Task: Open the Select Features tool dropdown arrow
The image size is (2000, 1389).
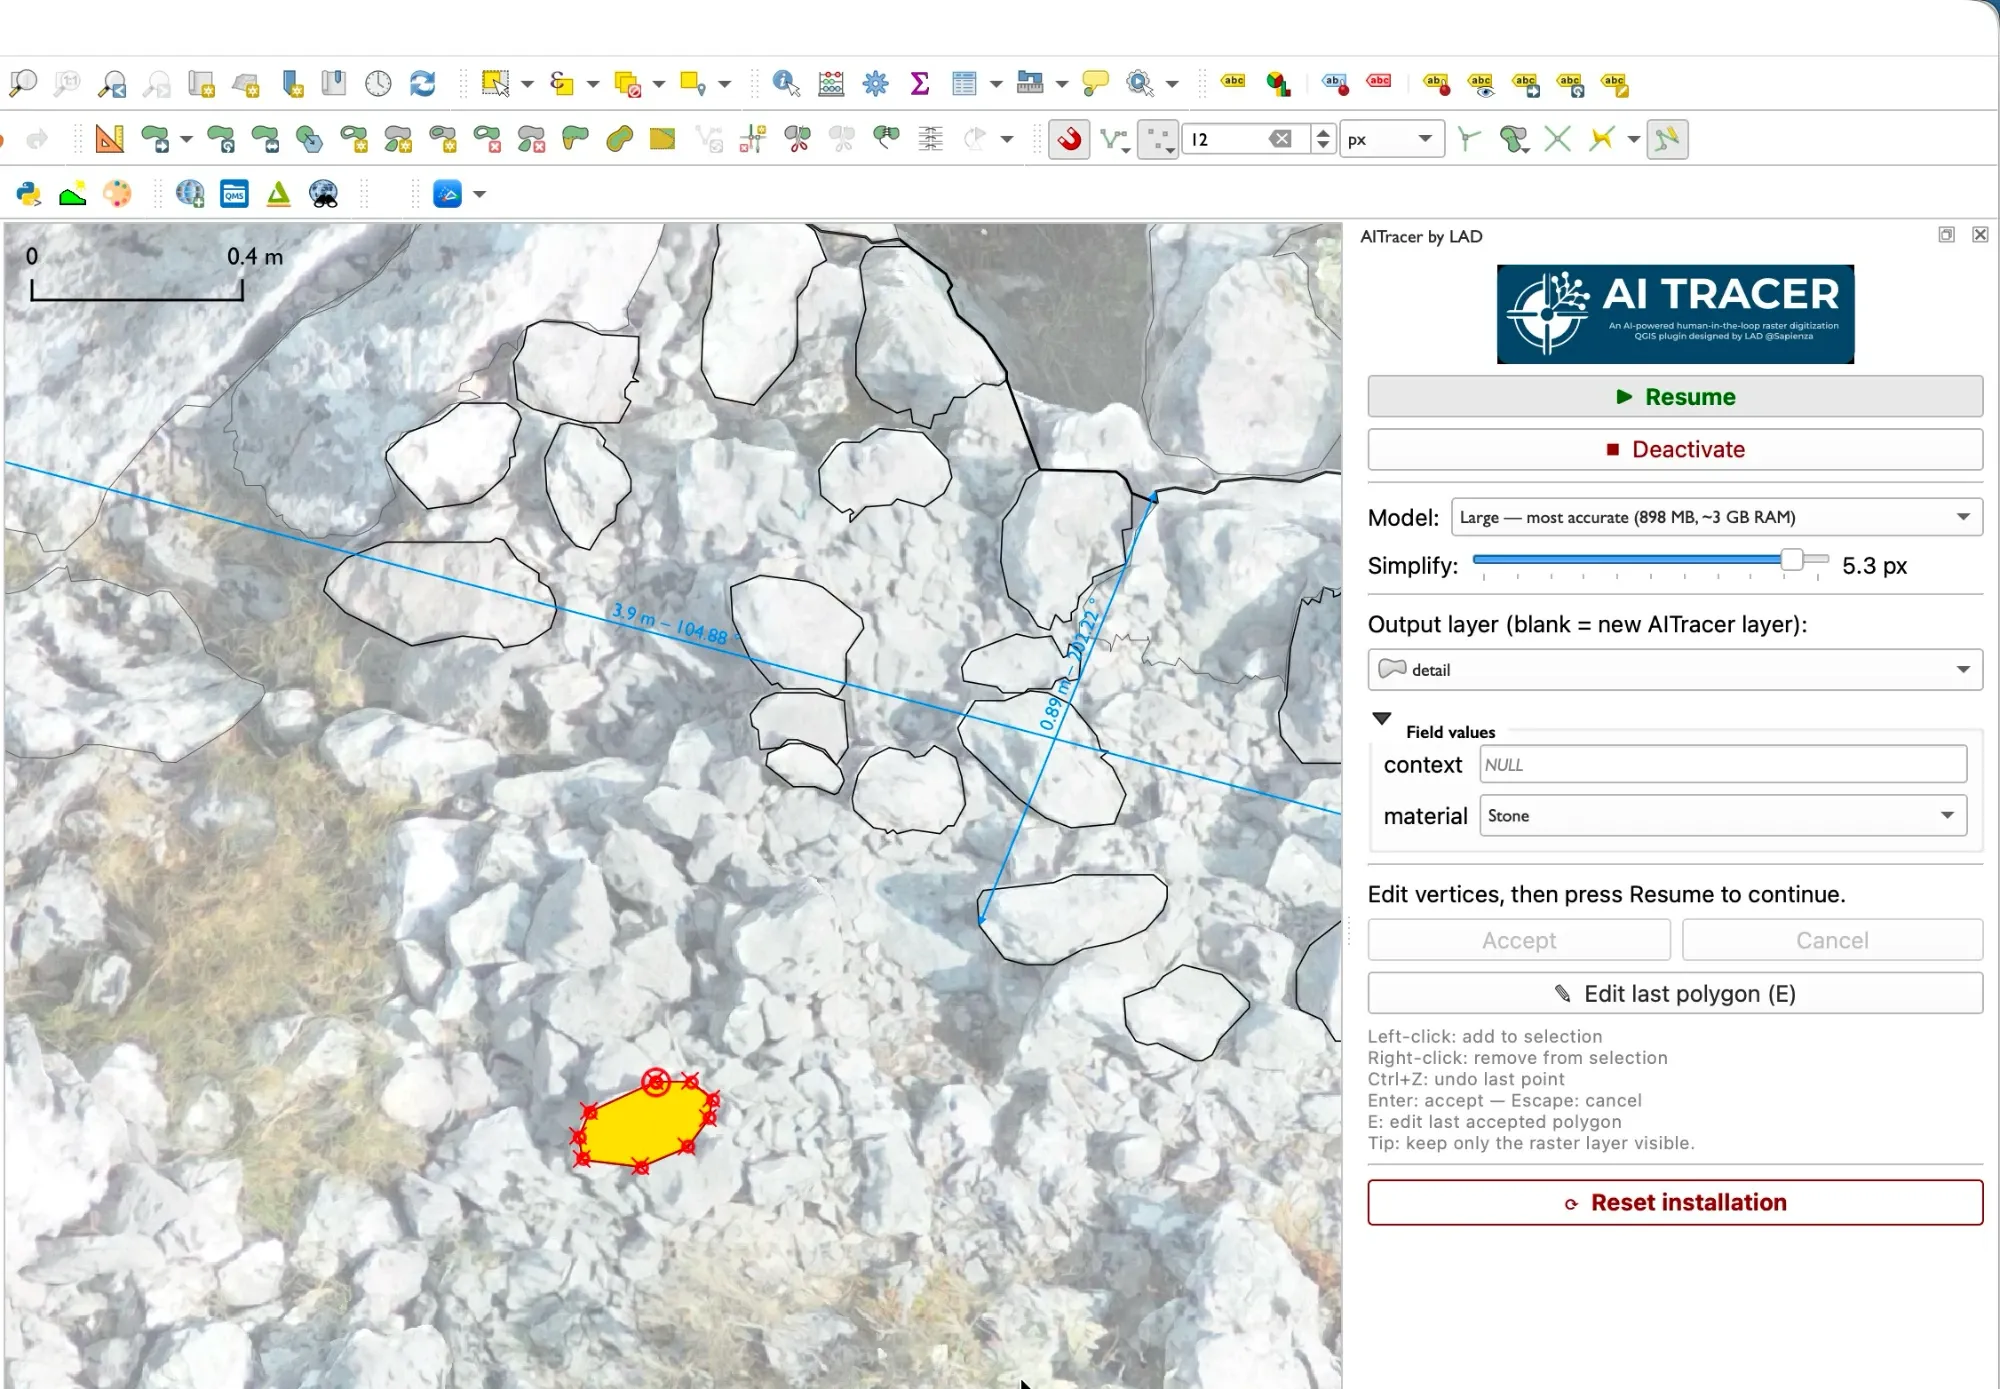Action: pyautogui.click(x=527, y=84)
